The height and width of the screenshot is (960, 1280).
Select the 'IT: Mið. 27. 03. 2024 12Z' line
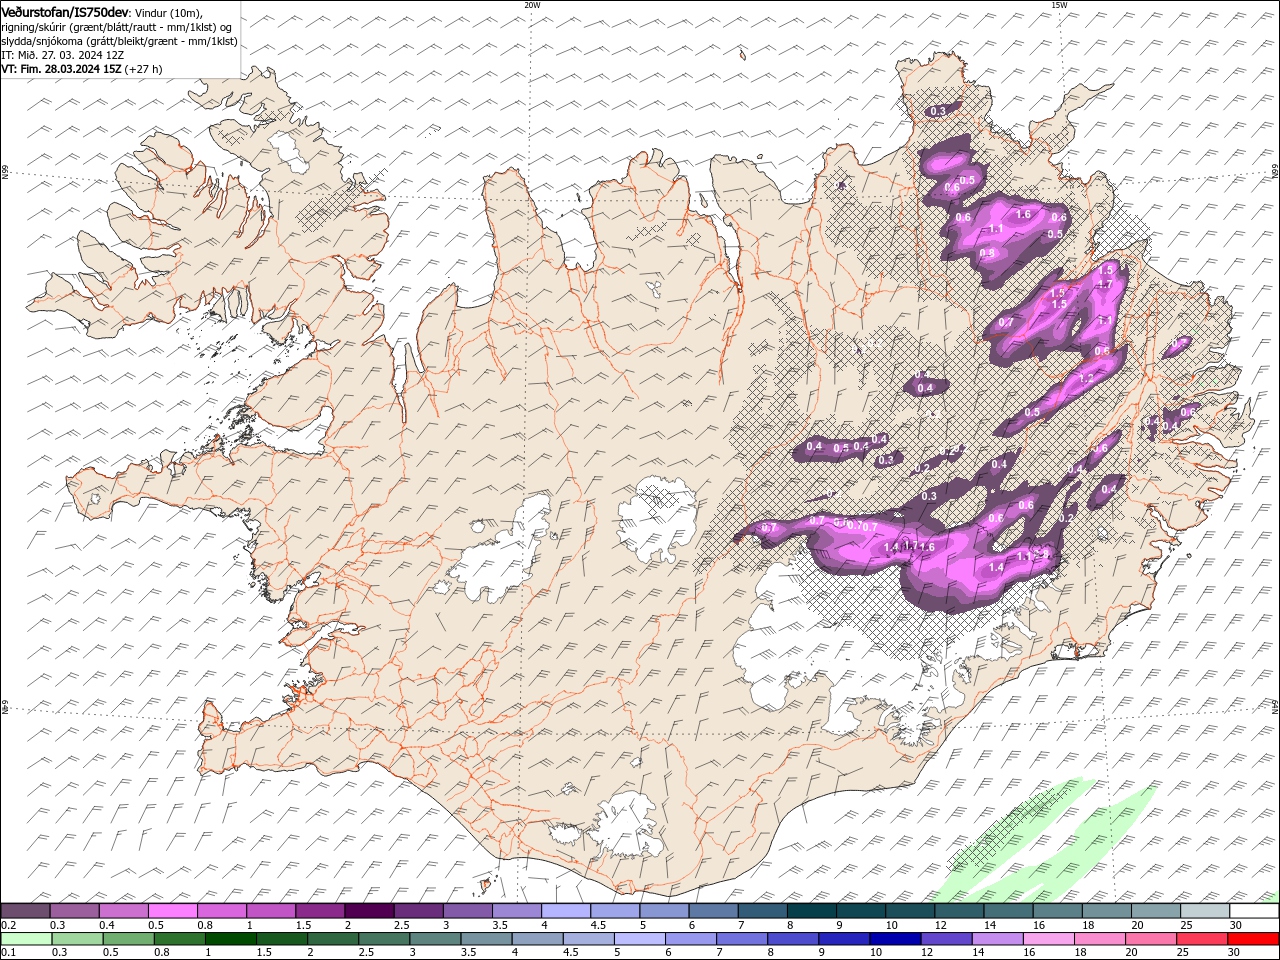coord(62,55)
